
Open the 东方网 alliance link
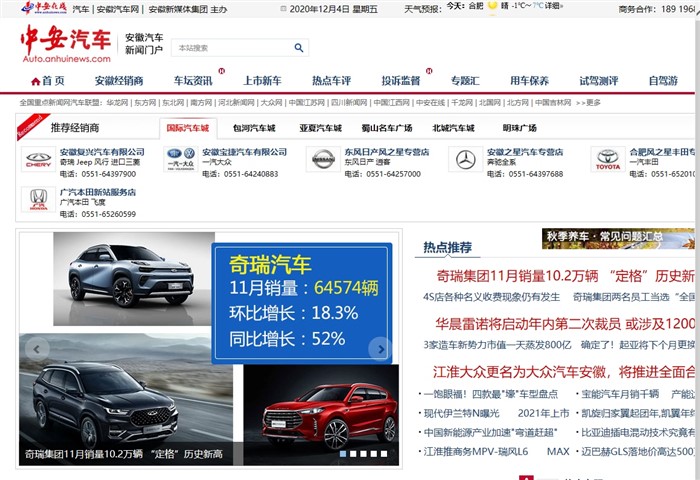point(145,103)
